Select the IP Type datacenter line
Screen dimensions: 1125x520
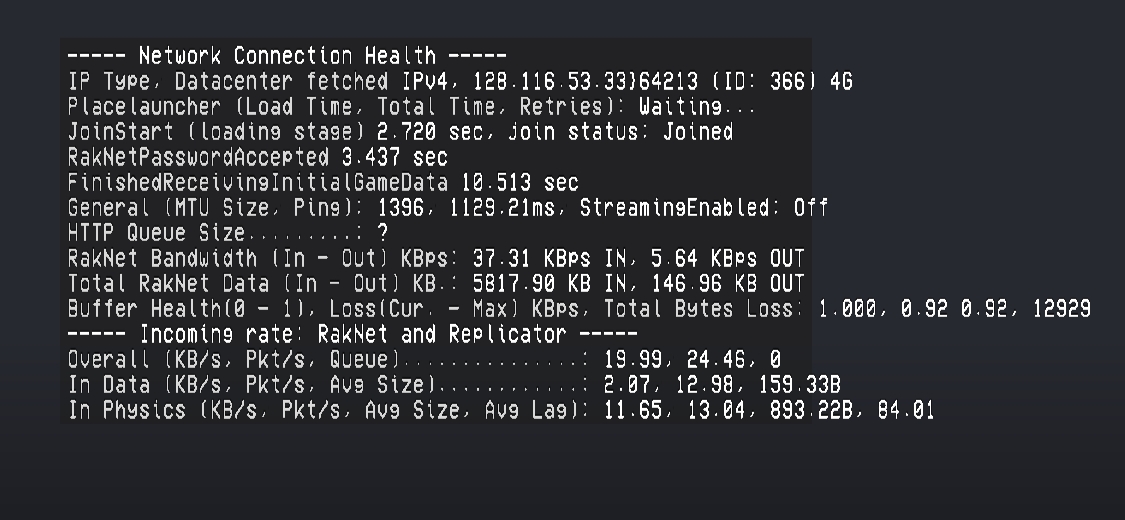(x=460, y=81)
